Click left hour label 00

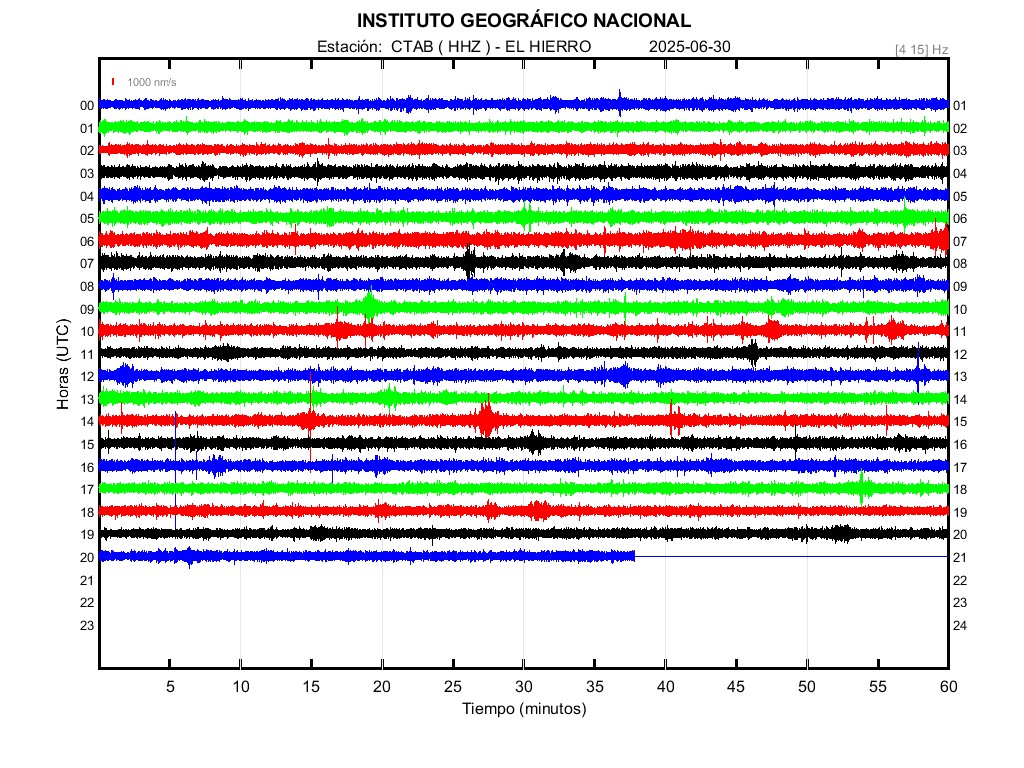point(87,106)
